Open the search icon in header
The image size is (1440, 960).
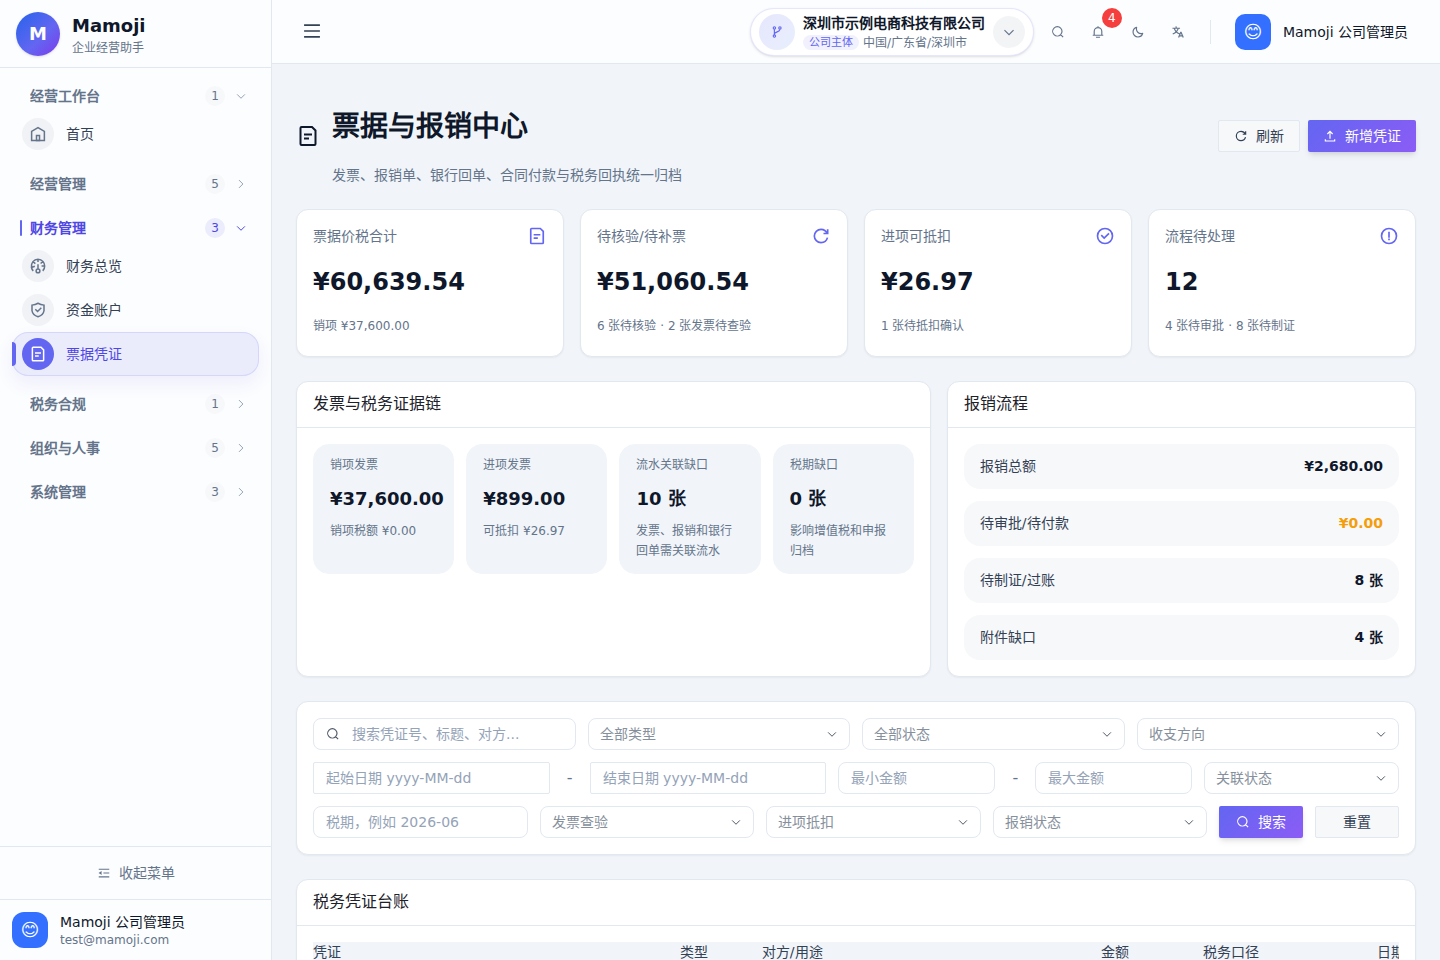pos(1057,32)
